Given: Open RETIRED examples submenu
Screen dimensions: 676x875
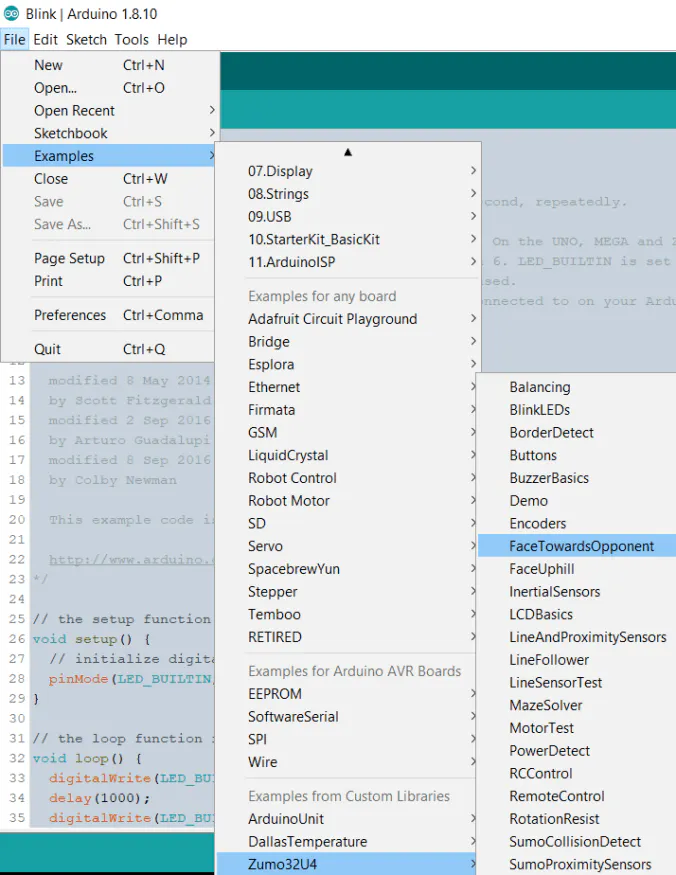Looking at the screenshot, I should 347,637.
